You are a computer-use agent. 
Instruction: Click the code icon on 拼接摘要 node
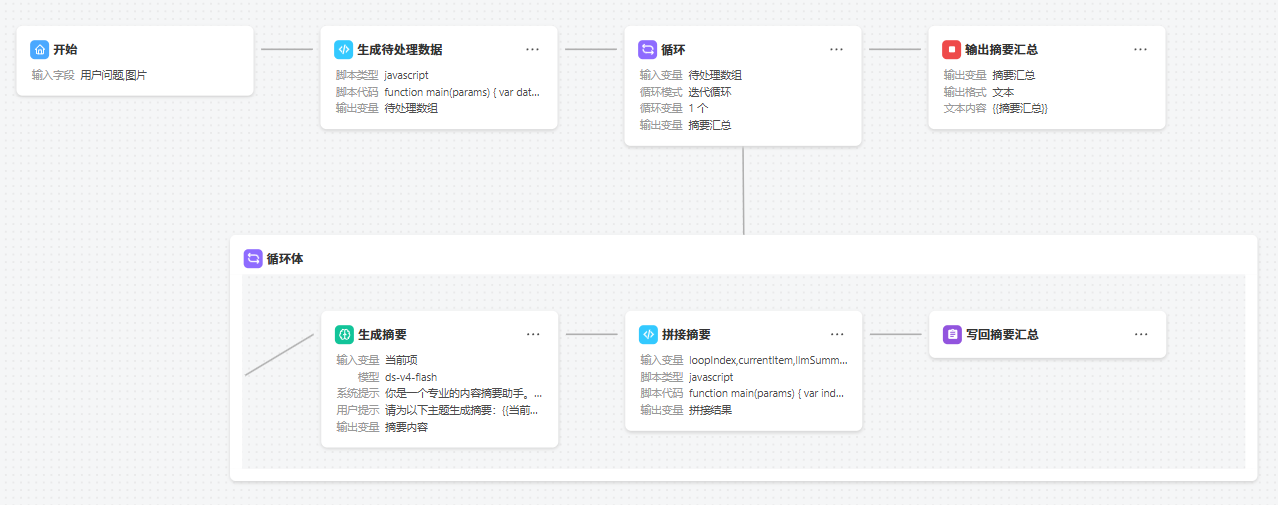(x=648, y=334)
